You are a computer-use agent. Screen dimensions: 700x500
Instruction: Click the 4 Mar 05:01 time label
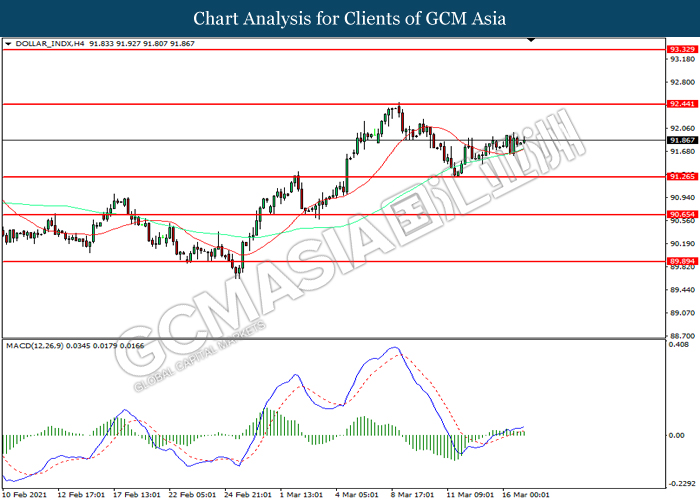(357, 495)
